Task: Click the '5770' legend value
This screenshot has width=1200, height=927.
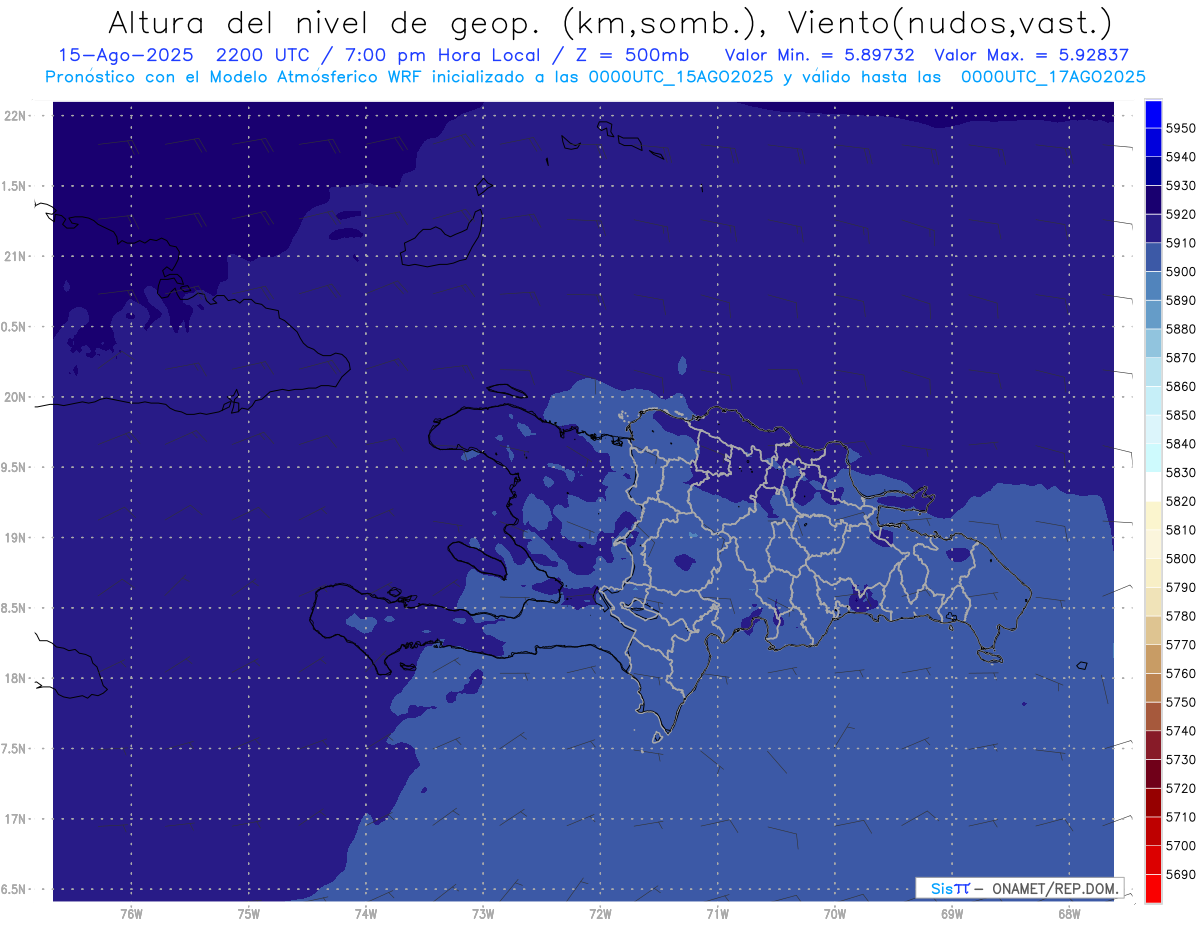Action: click(1180, 645)
